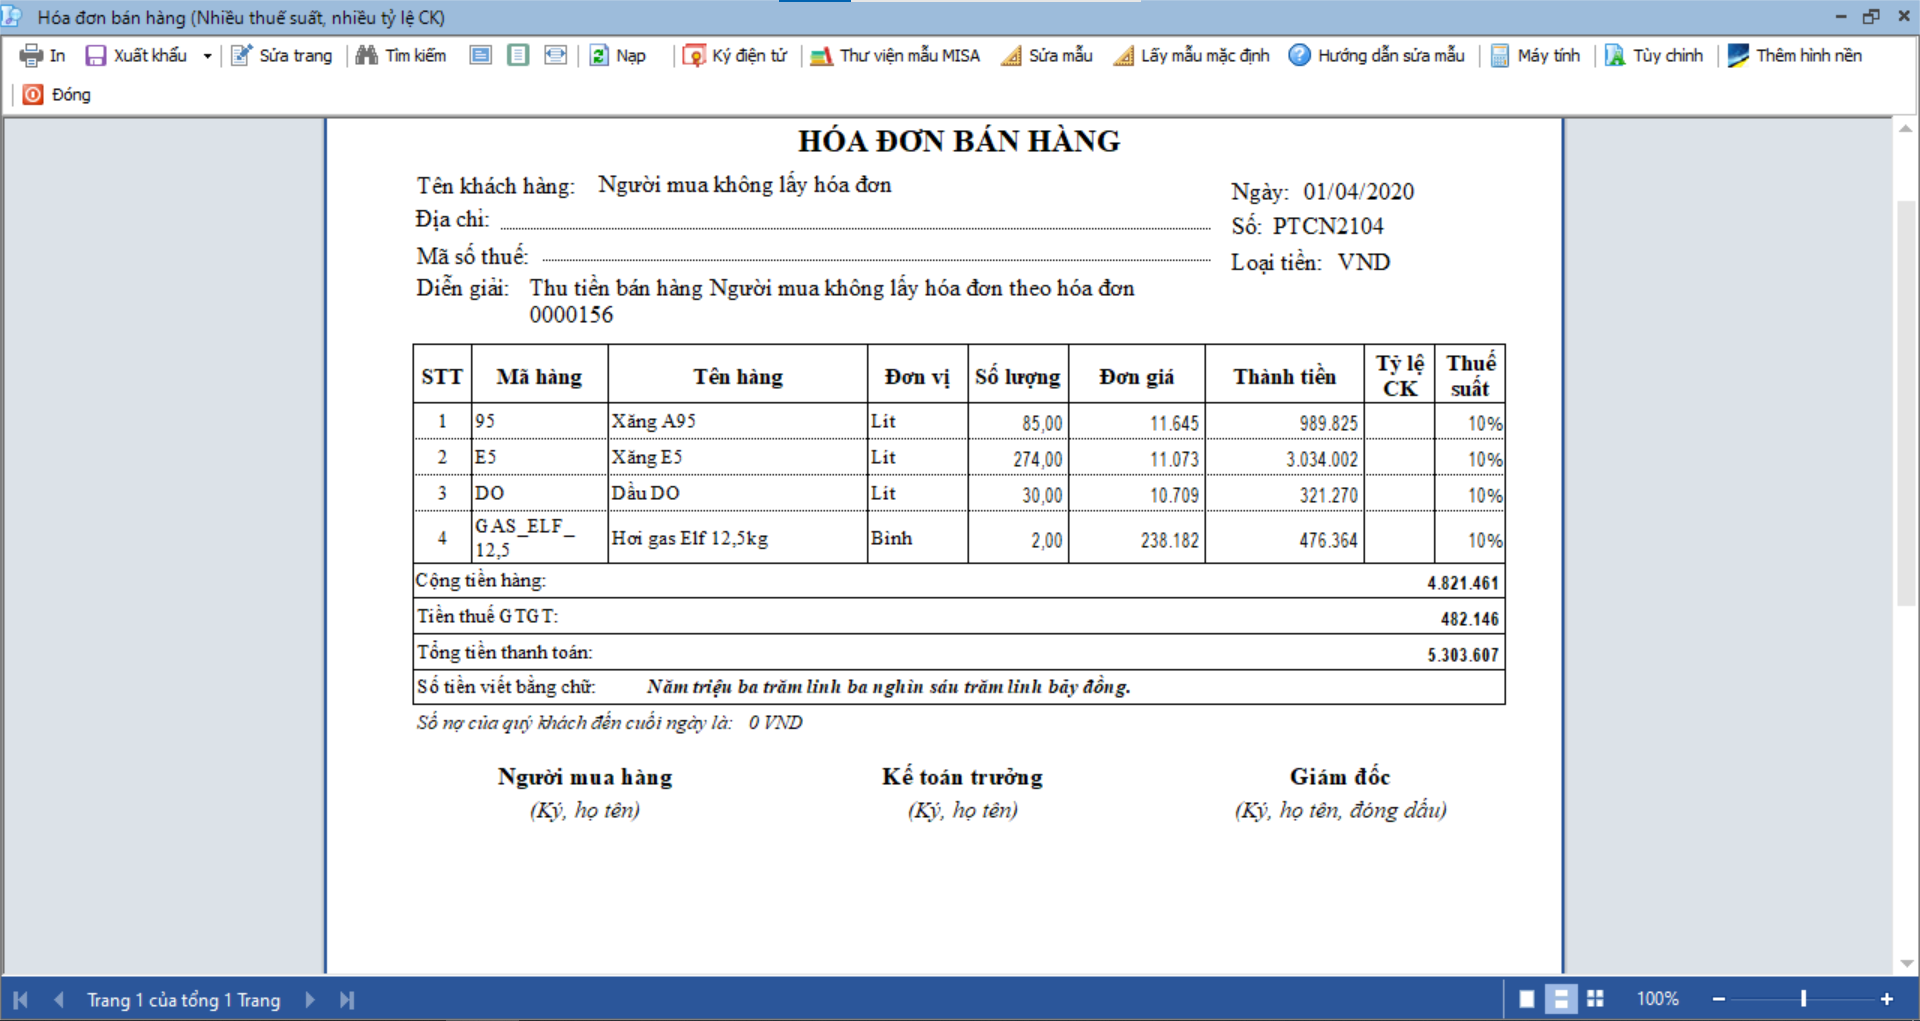This screenshot has width=1920, height=1021.
Task: Open the Xuất khẩu dropdown arrow
Action: click(207, 56)
